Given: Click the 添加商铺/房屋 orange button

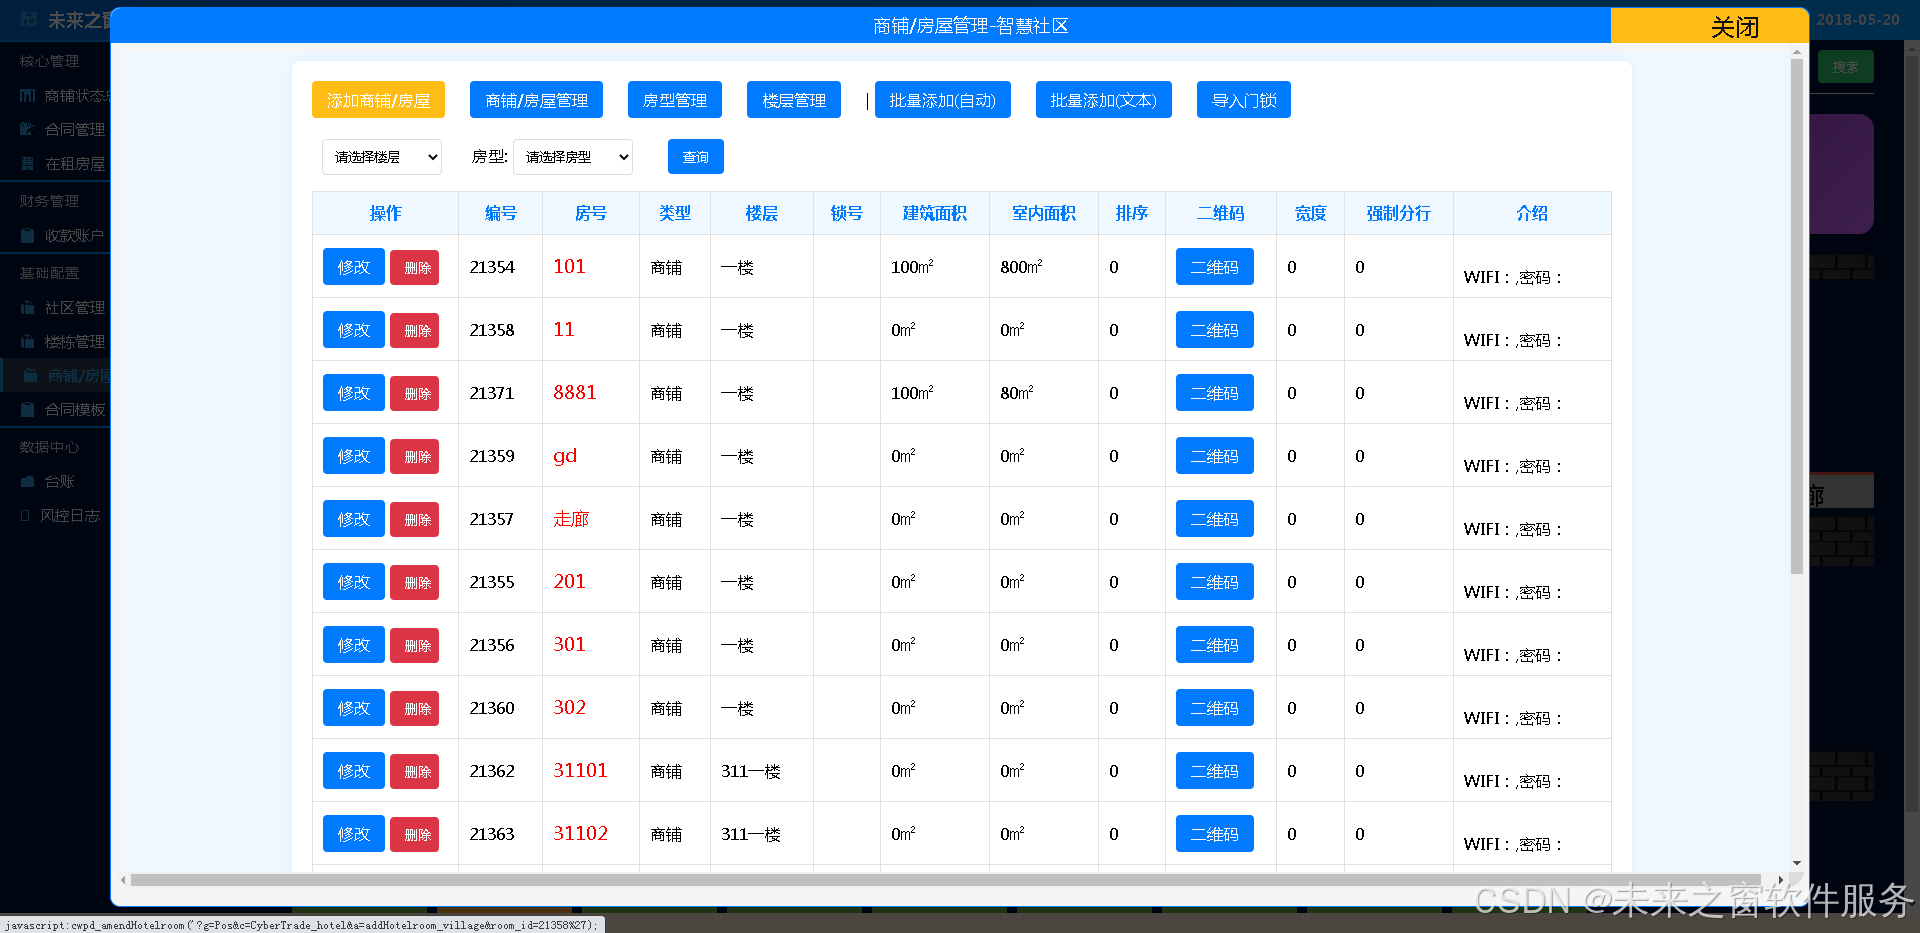Looking at the screenshot, I should click(378, 100).
